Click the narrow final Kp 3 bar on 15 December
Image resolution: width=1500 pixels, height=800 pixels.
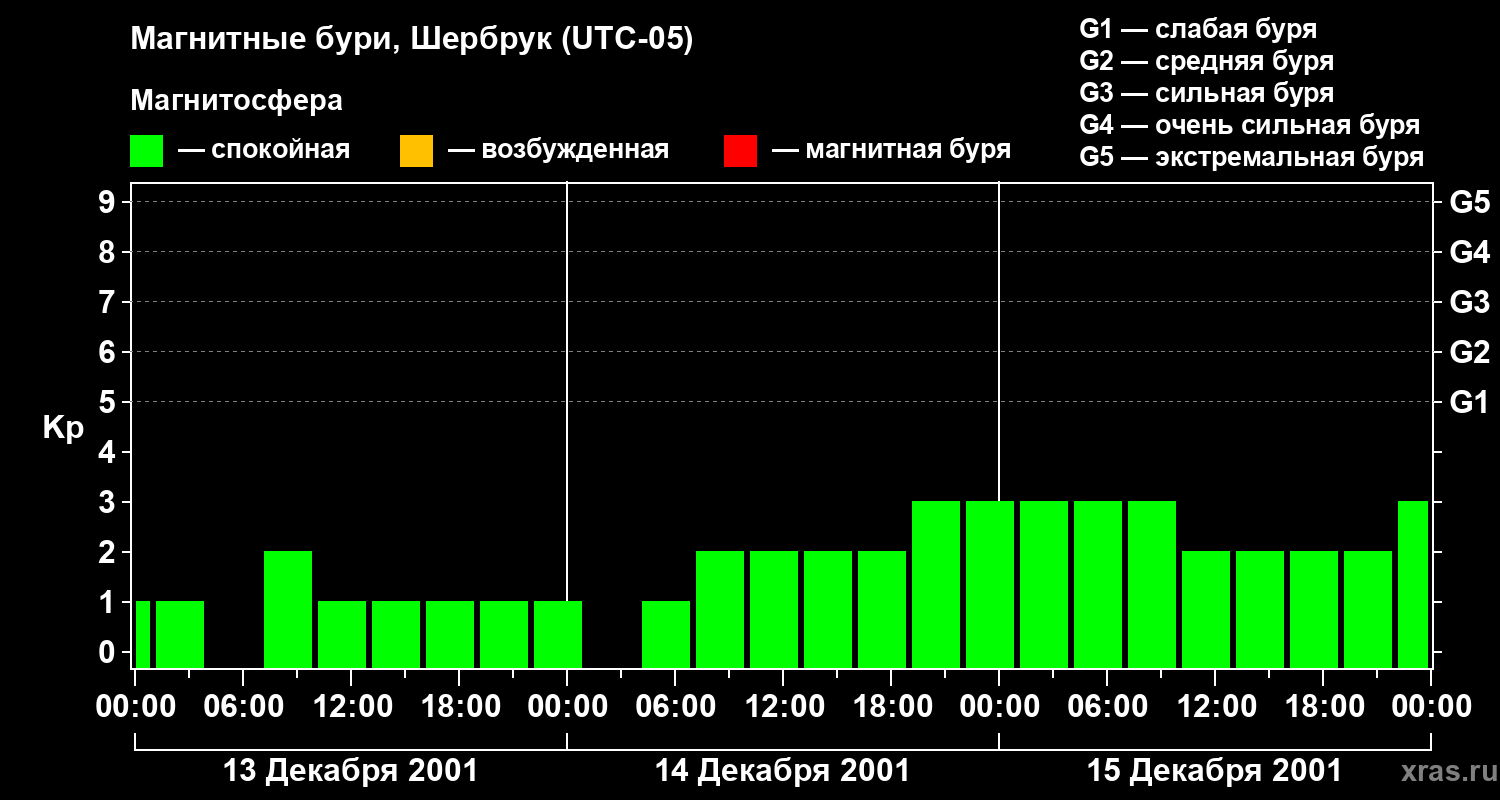click(1413, 584)
